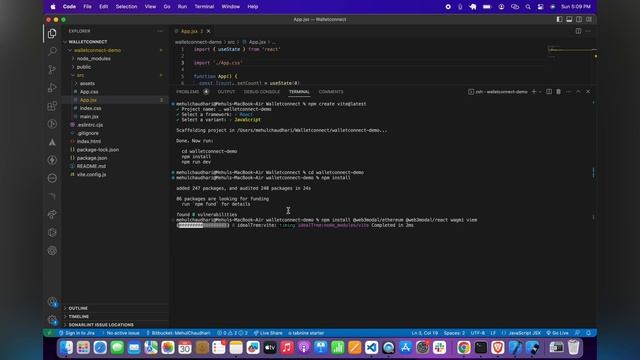Viewport: 640px width, 360px height.
Task: Open Brave browser from the Dock
Action: (x=498, y=347)
